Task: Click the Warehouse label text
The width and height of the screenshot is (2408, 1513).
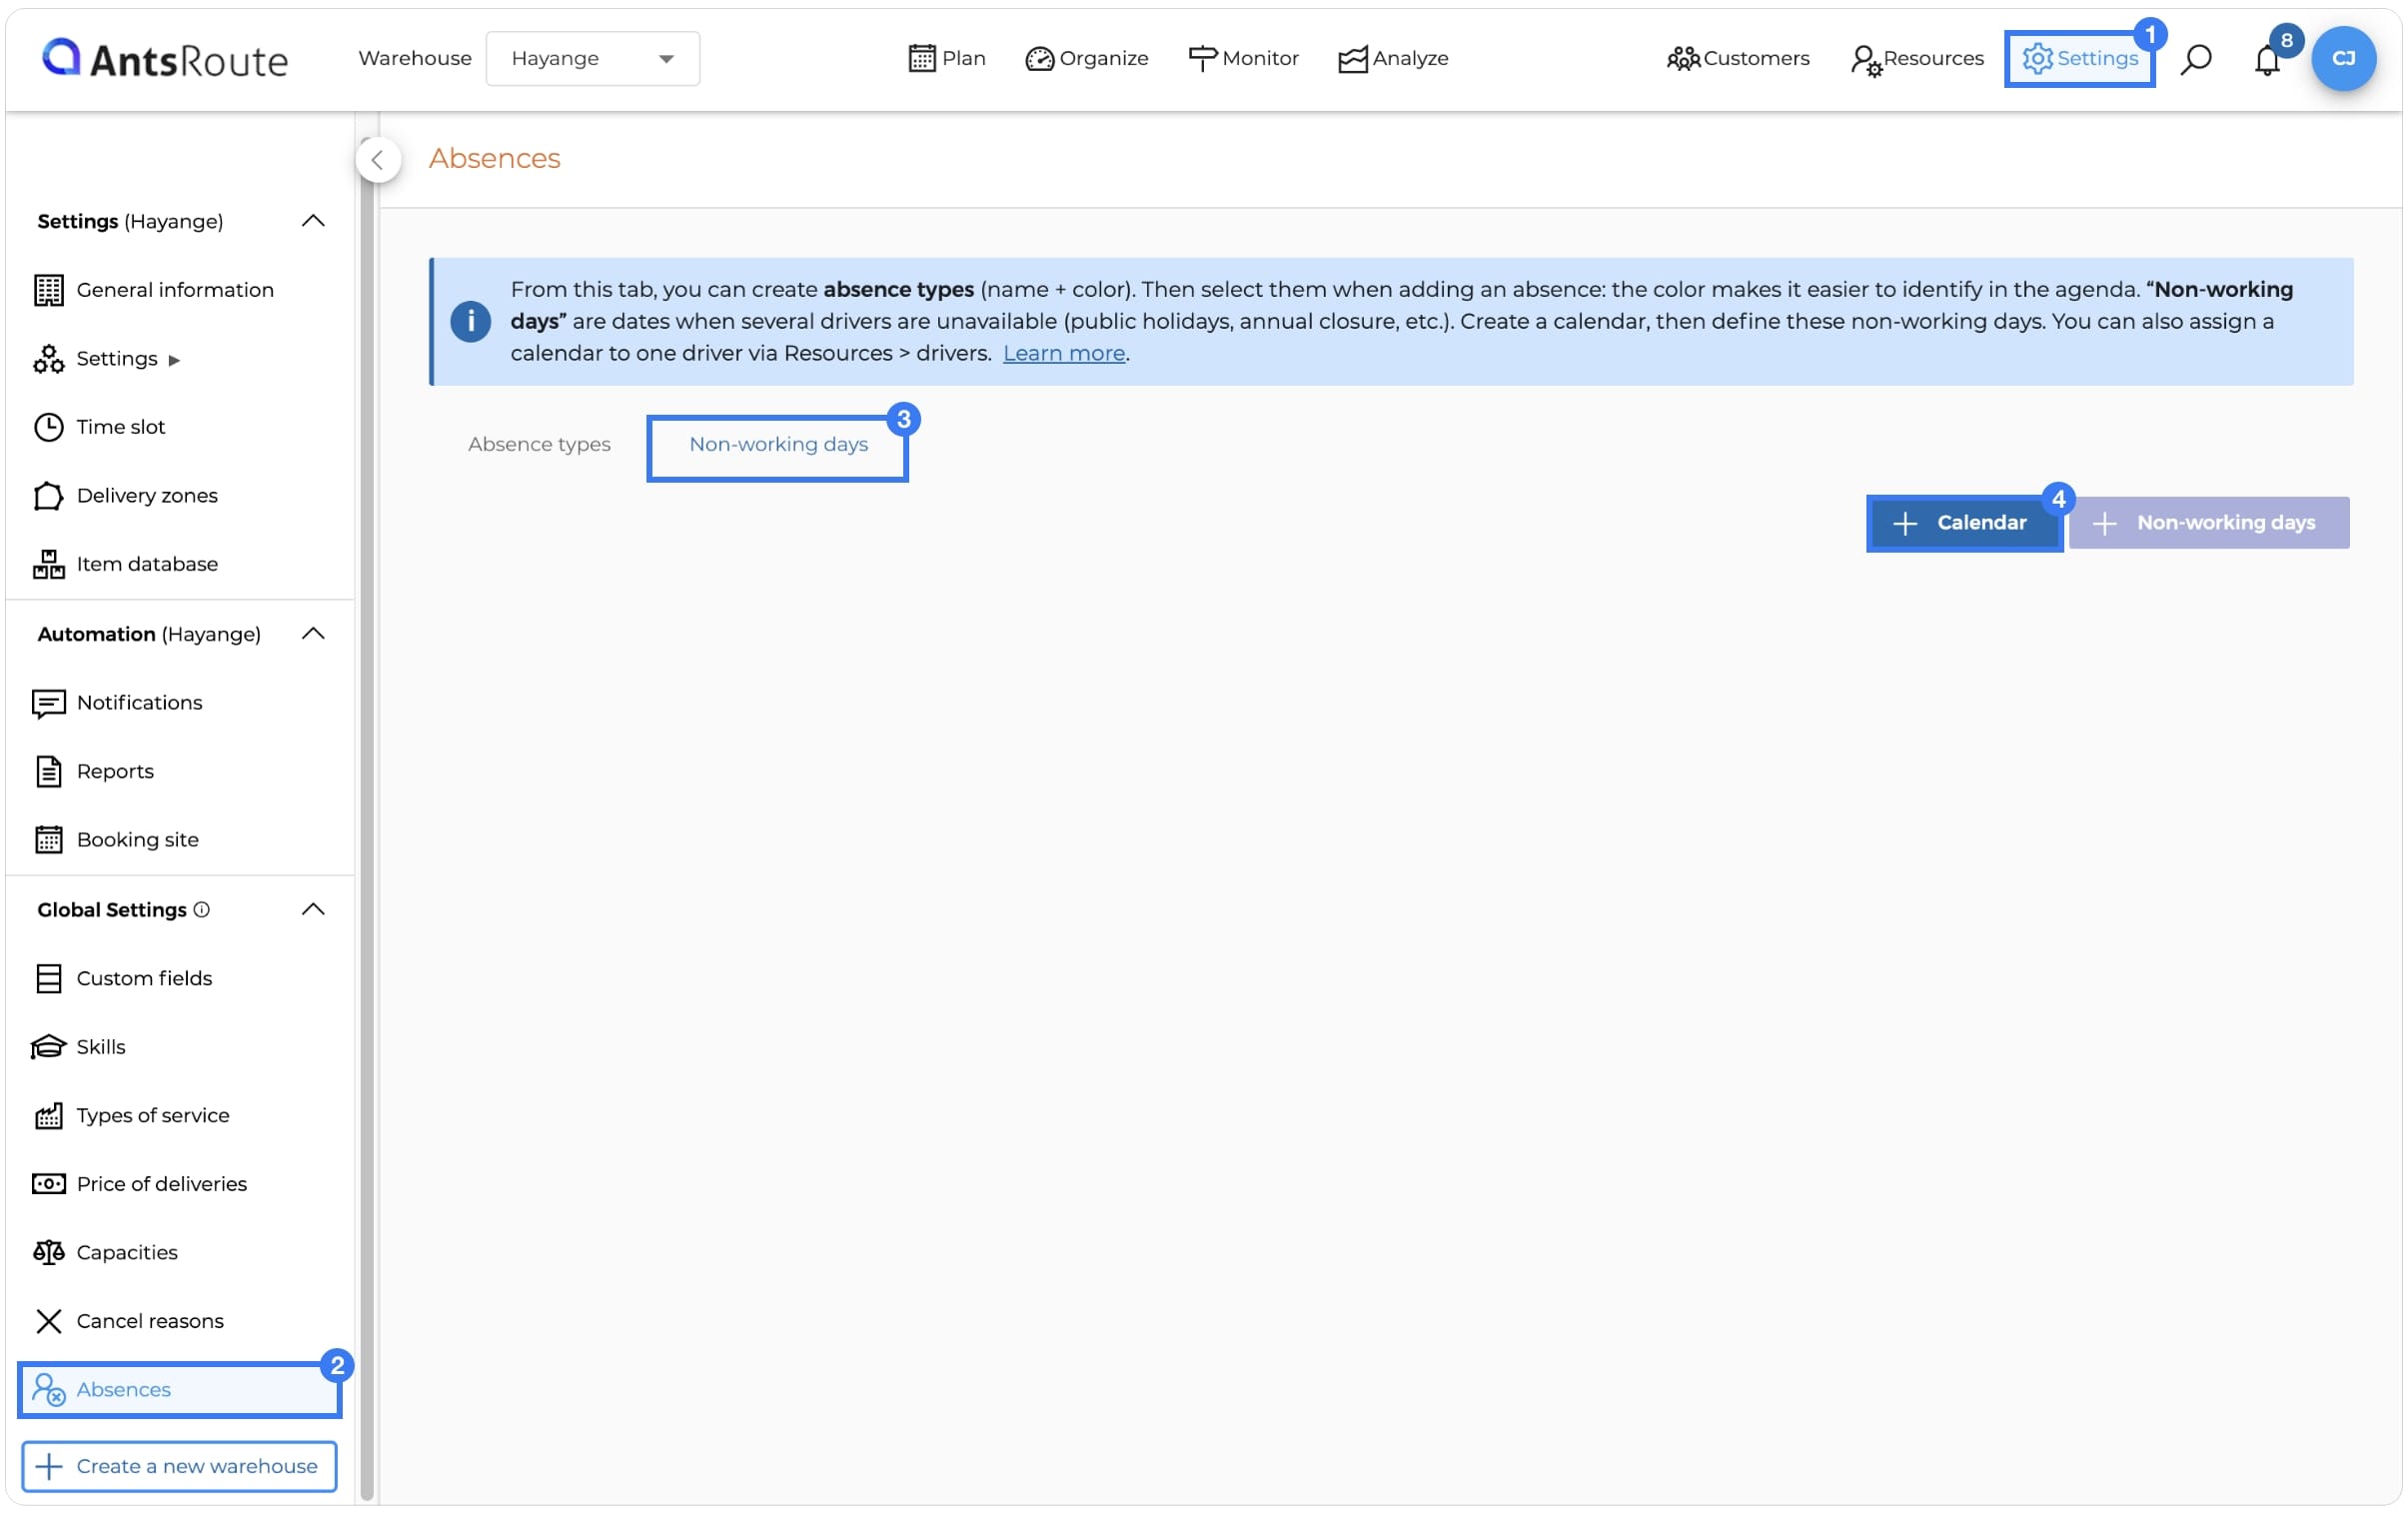Action: click(415, 58)
